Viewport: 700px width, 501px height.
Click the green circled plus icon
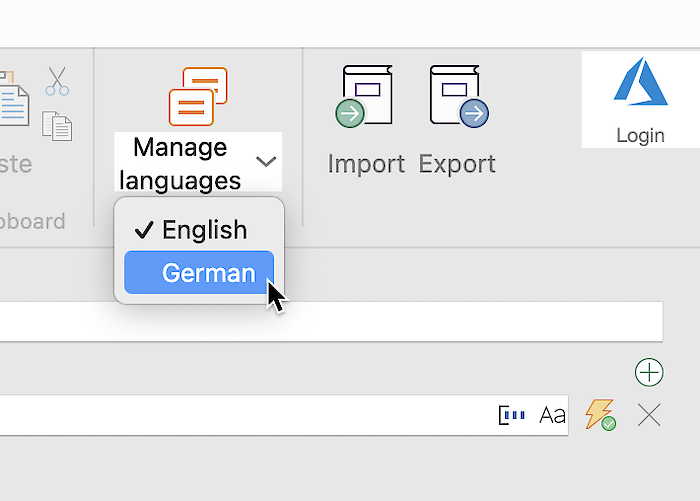click(649, 373)
